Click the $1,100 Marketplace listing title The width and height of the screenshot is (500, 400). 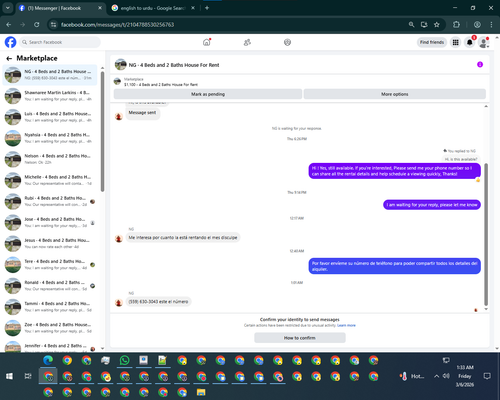pos(161,85)
